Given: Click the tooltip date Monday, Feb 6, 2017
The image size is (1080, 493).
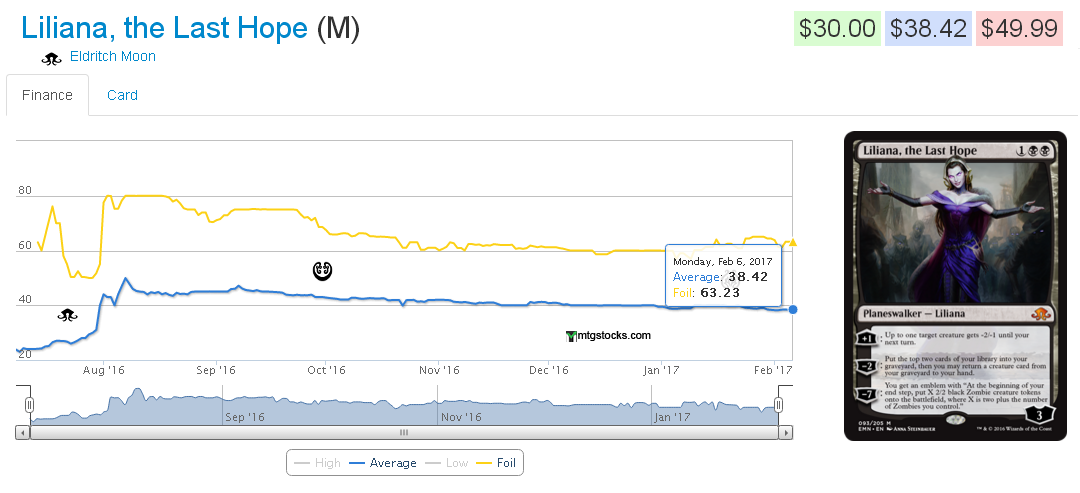Looking at the screenshot, I should pos(723,262).
